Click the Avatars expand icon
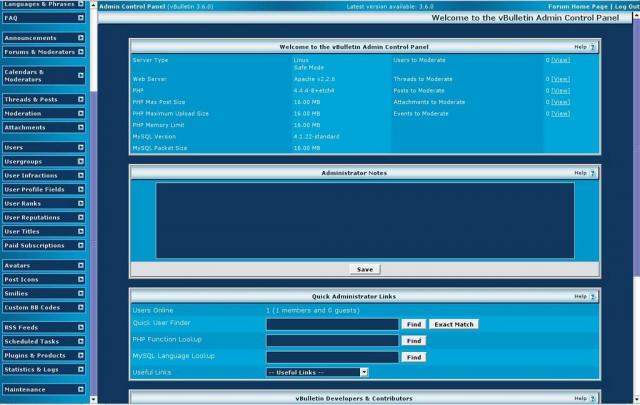This screenshot has height=405, width=640. click(80, 265)
